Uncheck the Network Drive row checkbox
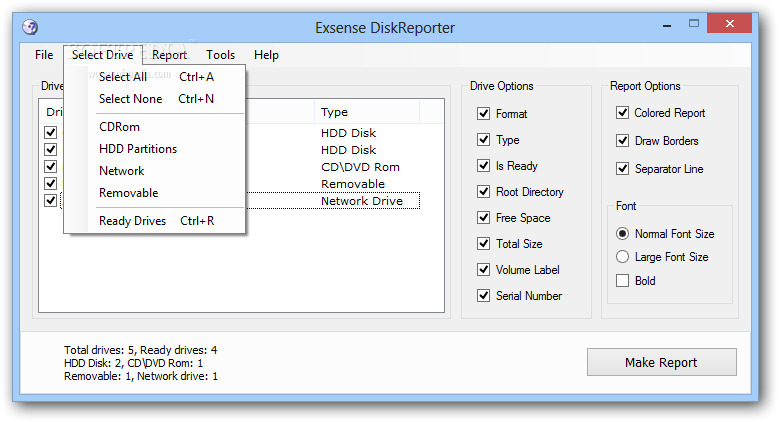This screenshot has width=779, height=422. 51,200
